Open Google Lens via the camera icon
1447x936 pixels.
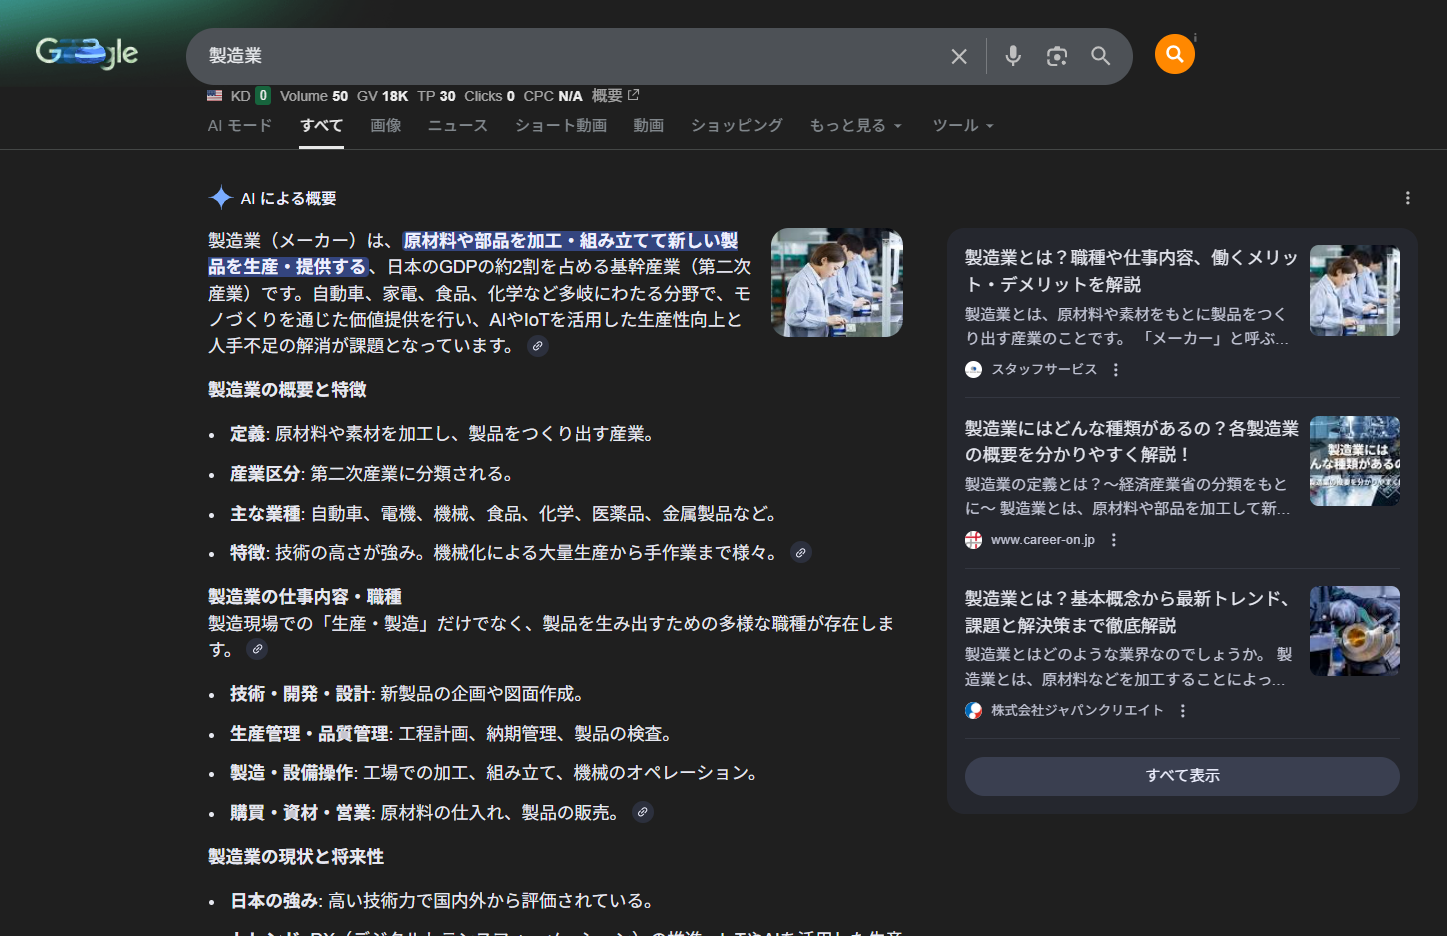(1057, 56)
